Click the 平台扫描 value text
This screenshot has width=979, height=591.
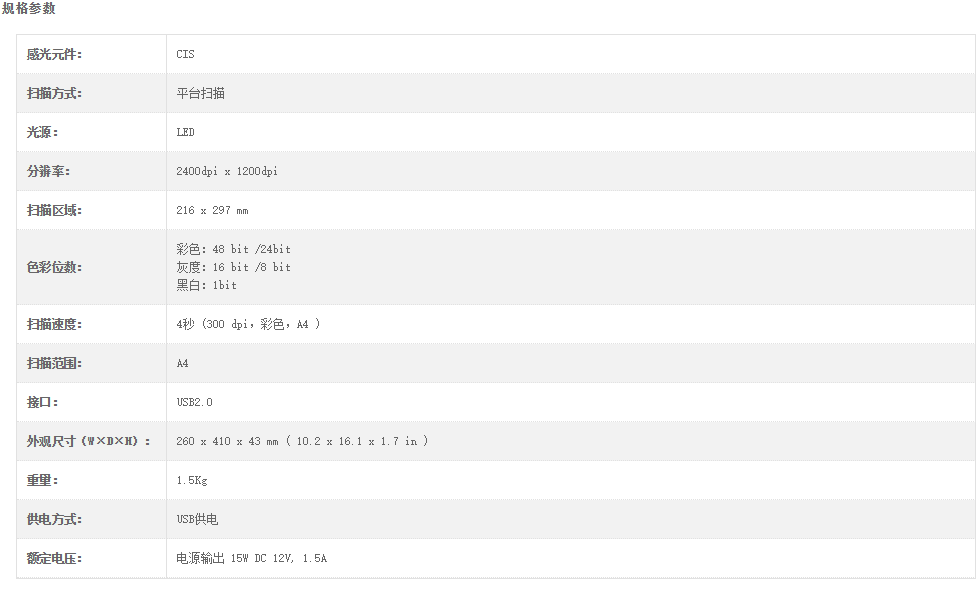point(200,94)
